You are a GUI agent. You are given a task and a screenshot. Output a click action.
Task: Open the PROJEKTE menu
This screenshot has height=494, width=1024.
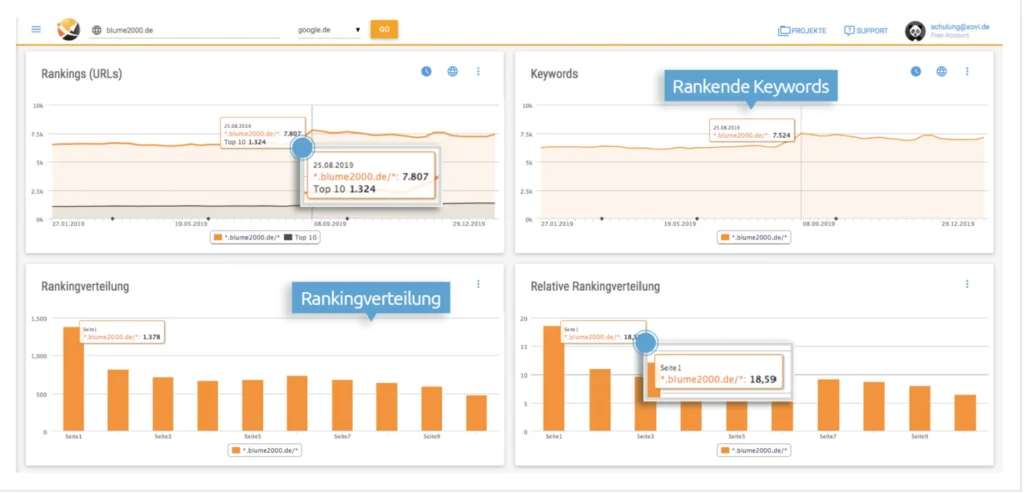click(x=802, y=30)
